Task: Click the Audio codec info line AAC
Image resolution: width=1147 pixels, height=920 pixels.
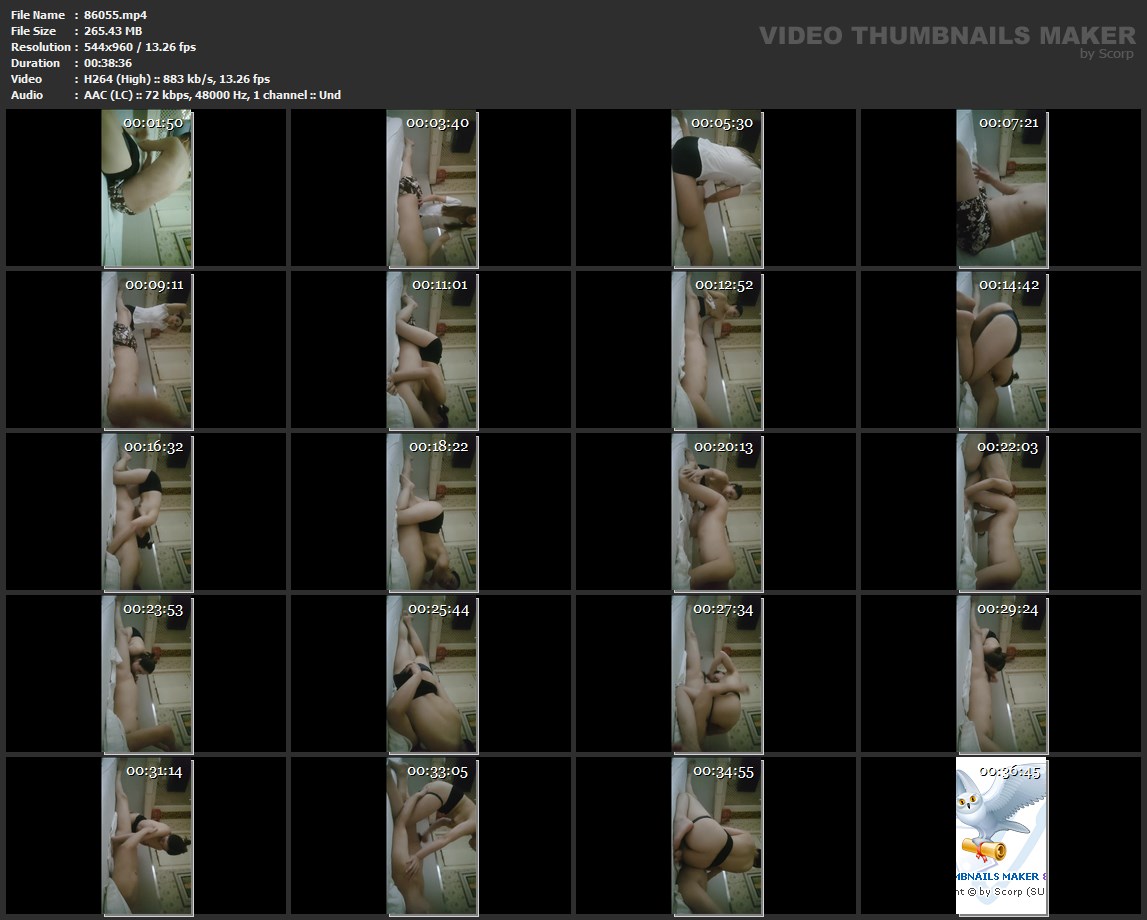Action: click(212, 95)
